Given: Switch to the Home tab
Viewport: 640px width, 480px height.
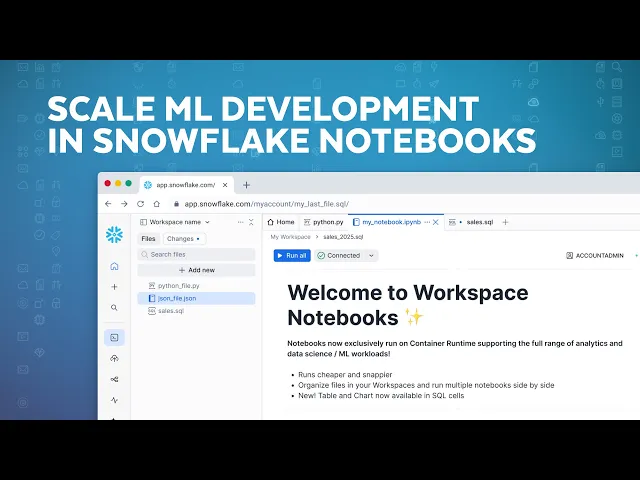Looking at the screenshot, I should pyautogui.click(x=280, y=222).
